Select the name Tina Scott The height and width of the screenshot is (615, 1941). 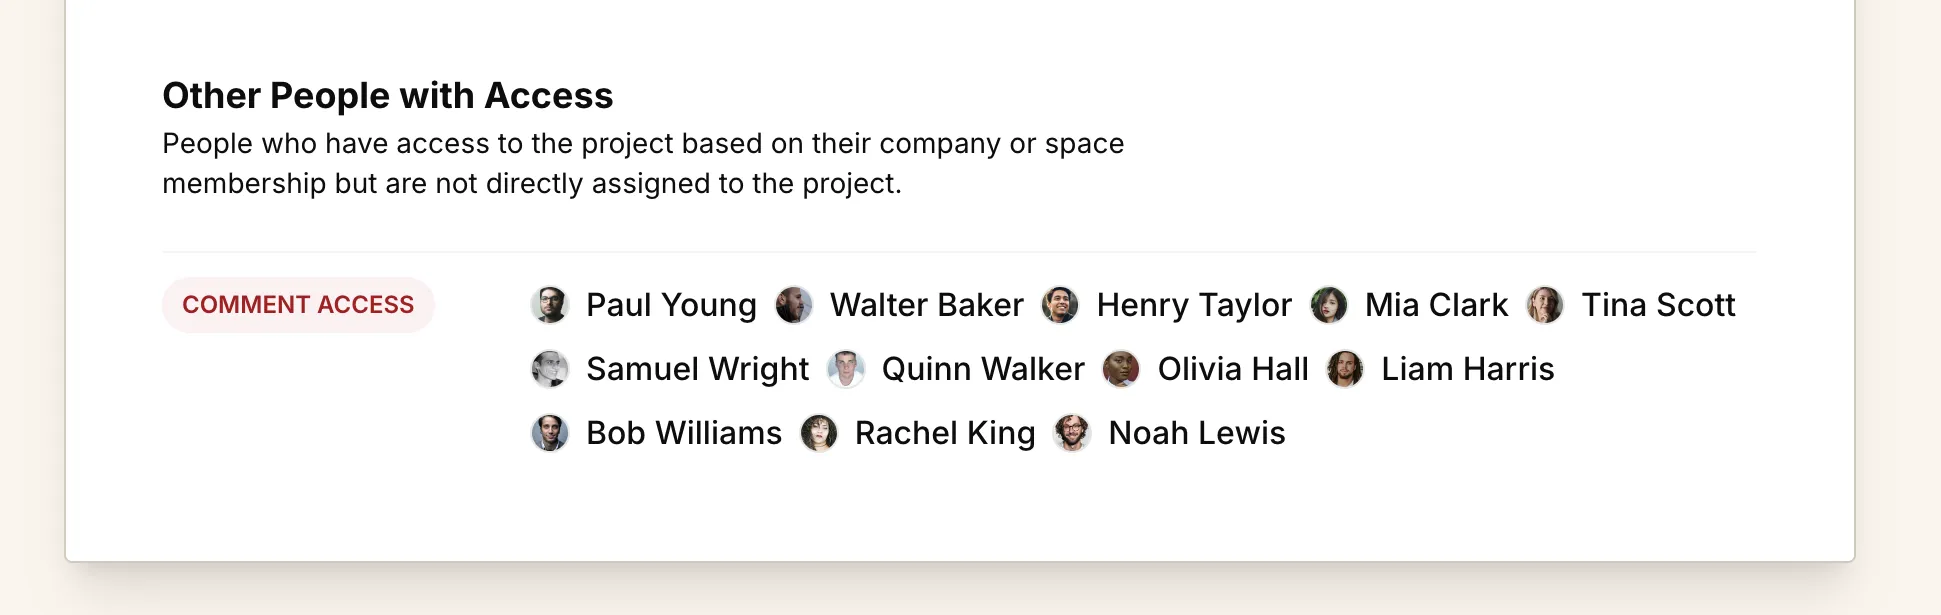click(1660, 305)
